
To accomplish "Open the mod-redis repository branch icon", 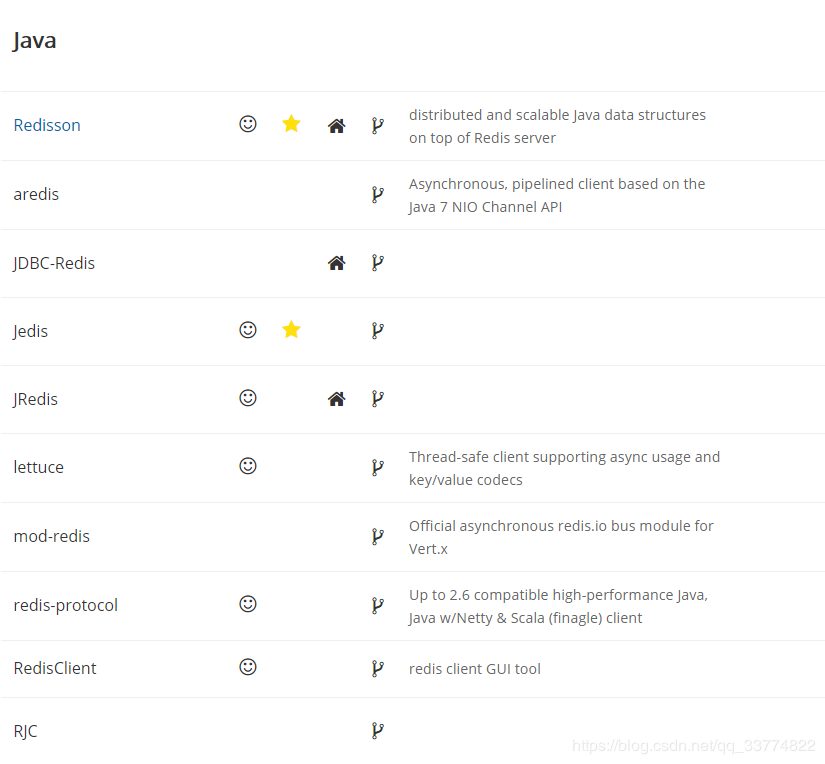I will pyautogui.click(x=377, y=536).
